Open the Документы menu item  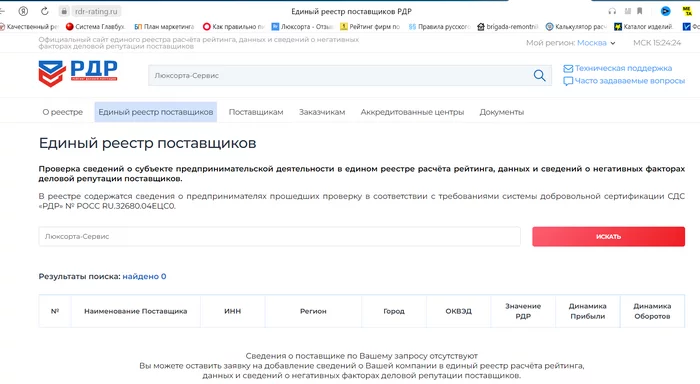pos(501,112)
